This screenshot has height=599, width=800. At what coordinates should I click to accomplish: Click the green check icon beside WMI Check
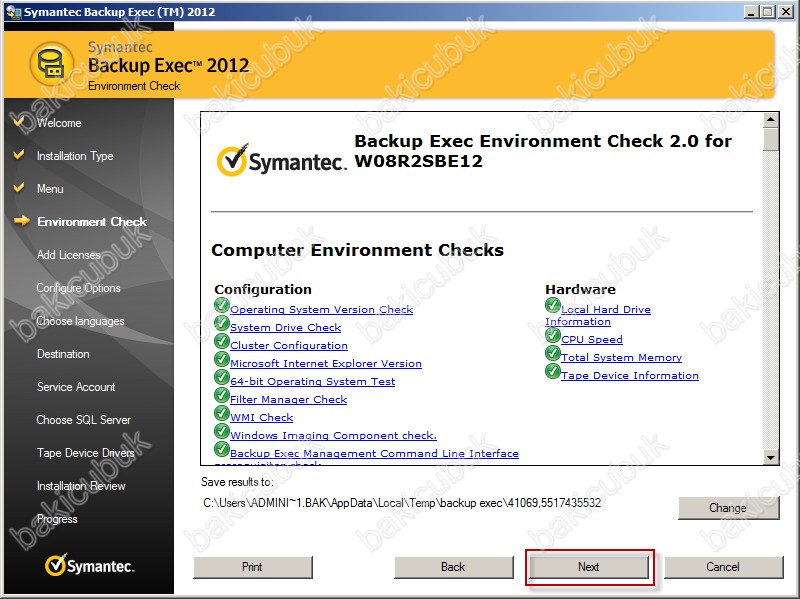[x=221, y=413]
